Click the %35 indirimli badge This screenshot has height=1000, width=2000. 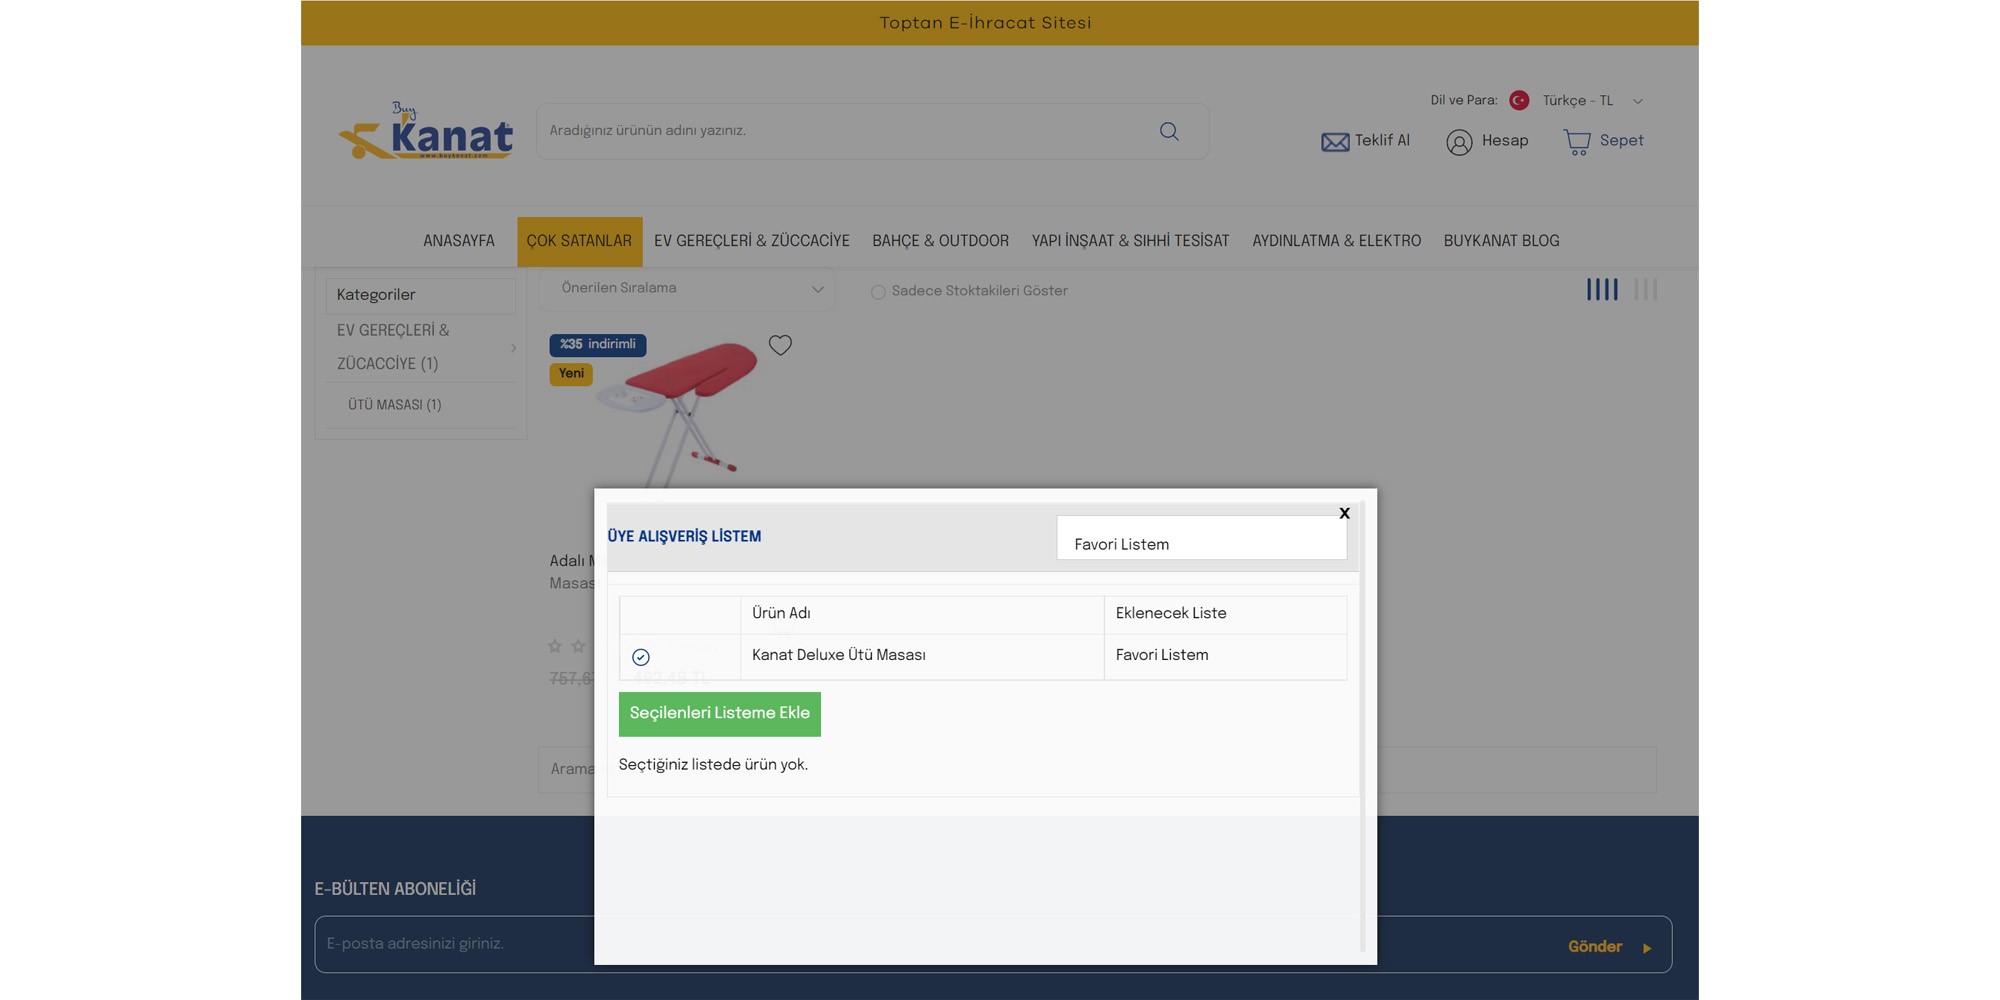[597, 345]
